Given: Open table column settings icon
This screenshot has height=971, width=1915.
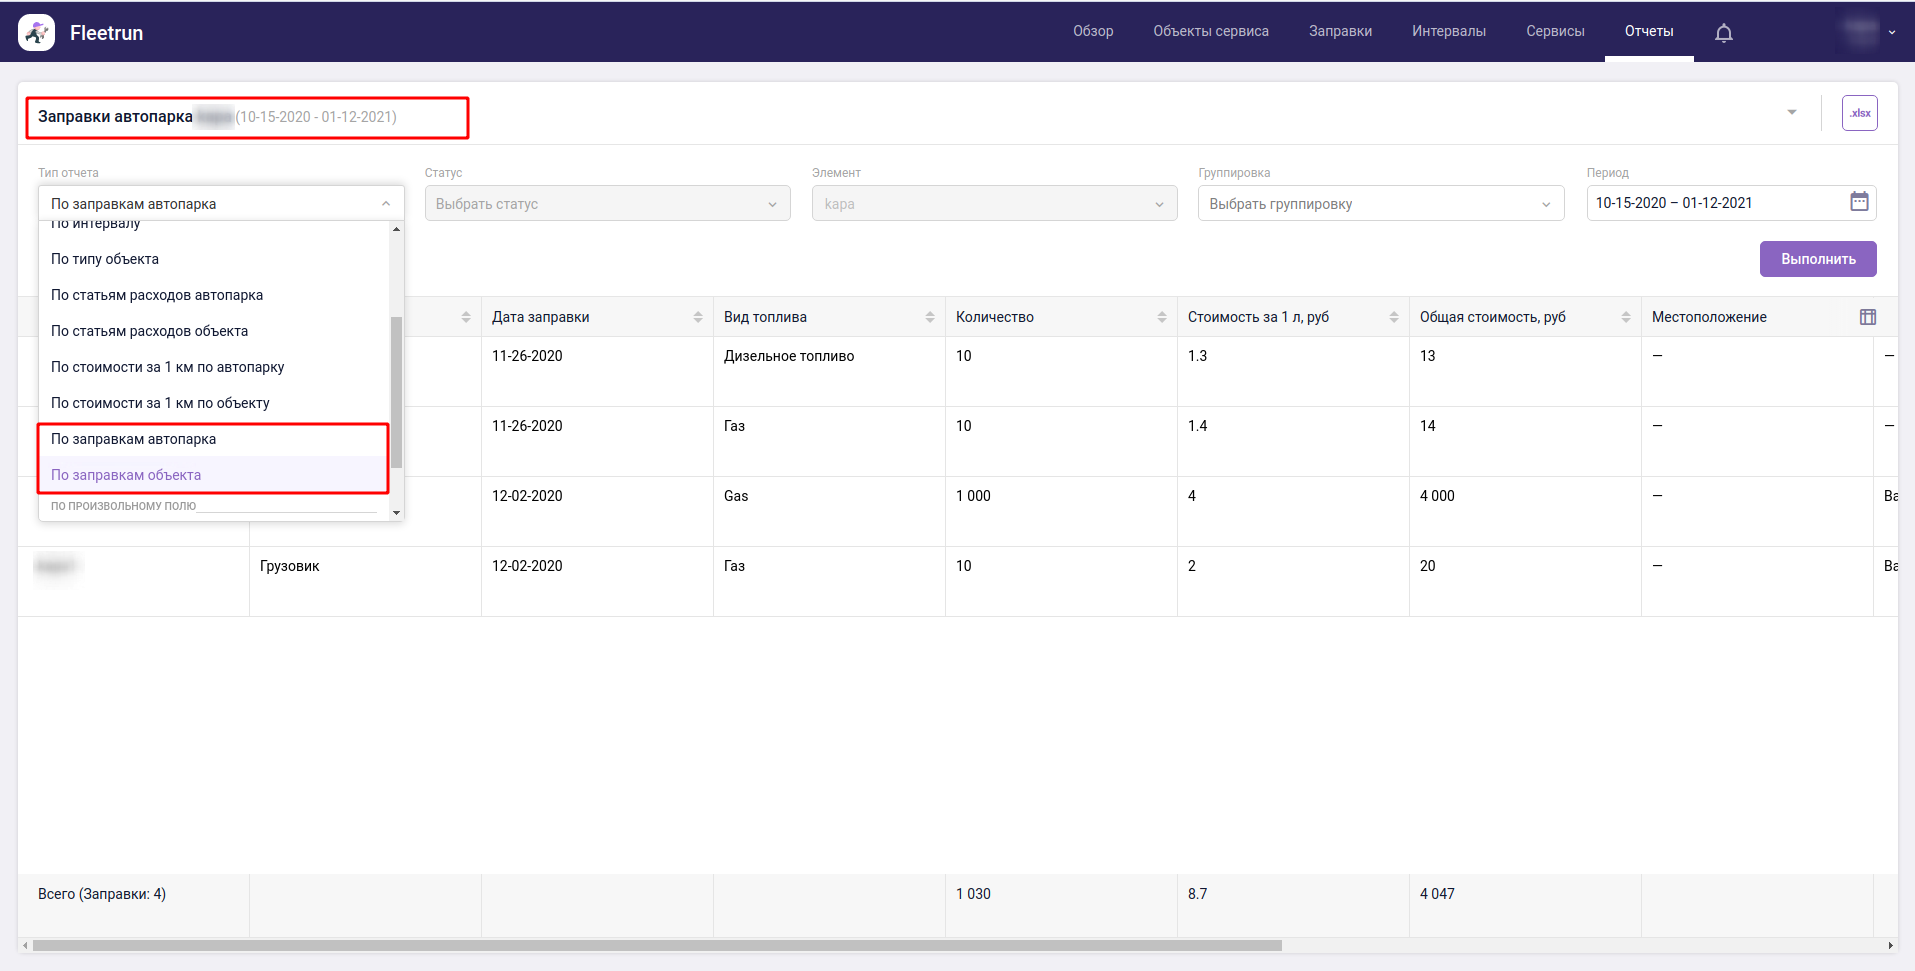Looking at the screenshot, I should (x=1867, y=317).
